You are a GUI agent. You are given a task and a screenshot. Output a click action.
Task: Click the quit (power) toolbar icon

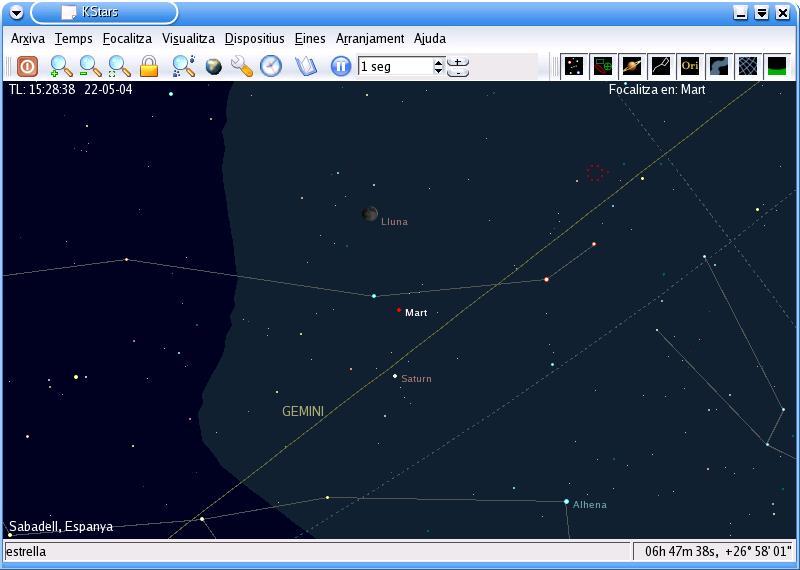click(28, 66)
